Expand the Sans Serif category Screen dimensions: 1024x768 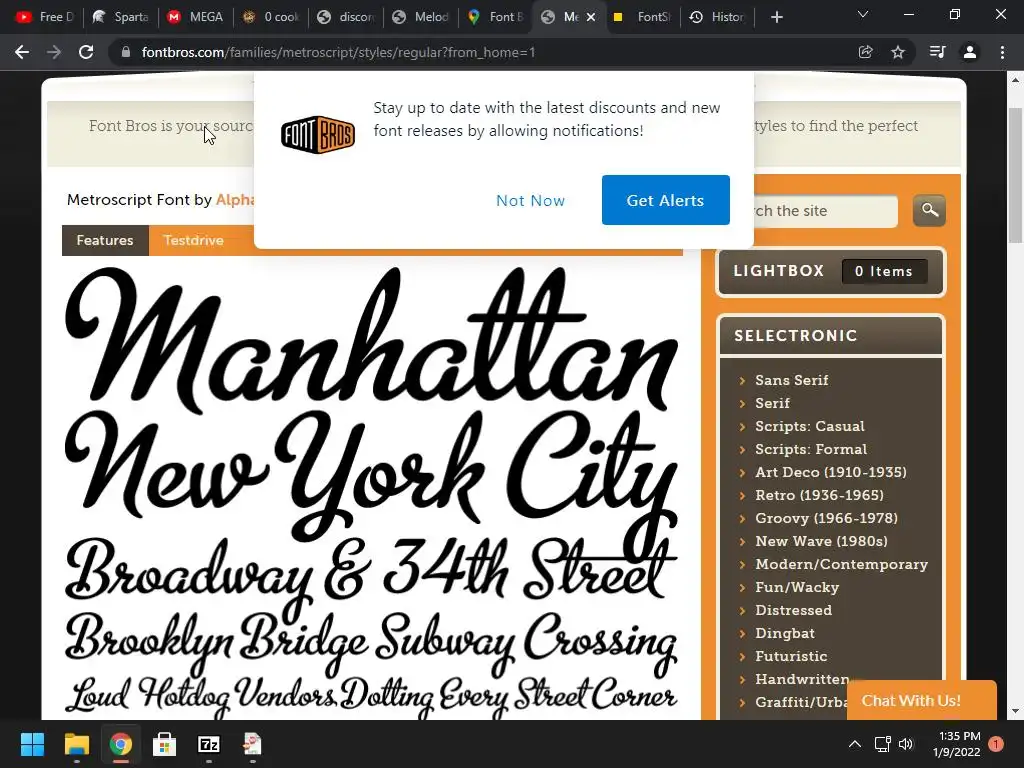pyautogui.click(x=792, y=380)
